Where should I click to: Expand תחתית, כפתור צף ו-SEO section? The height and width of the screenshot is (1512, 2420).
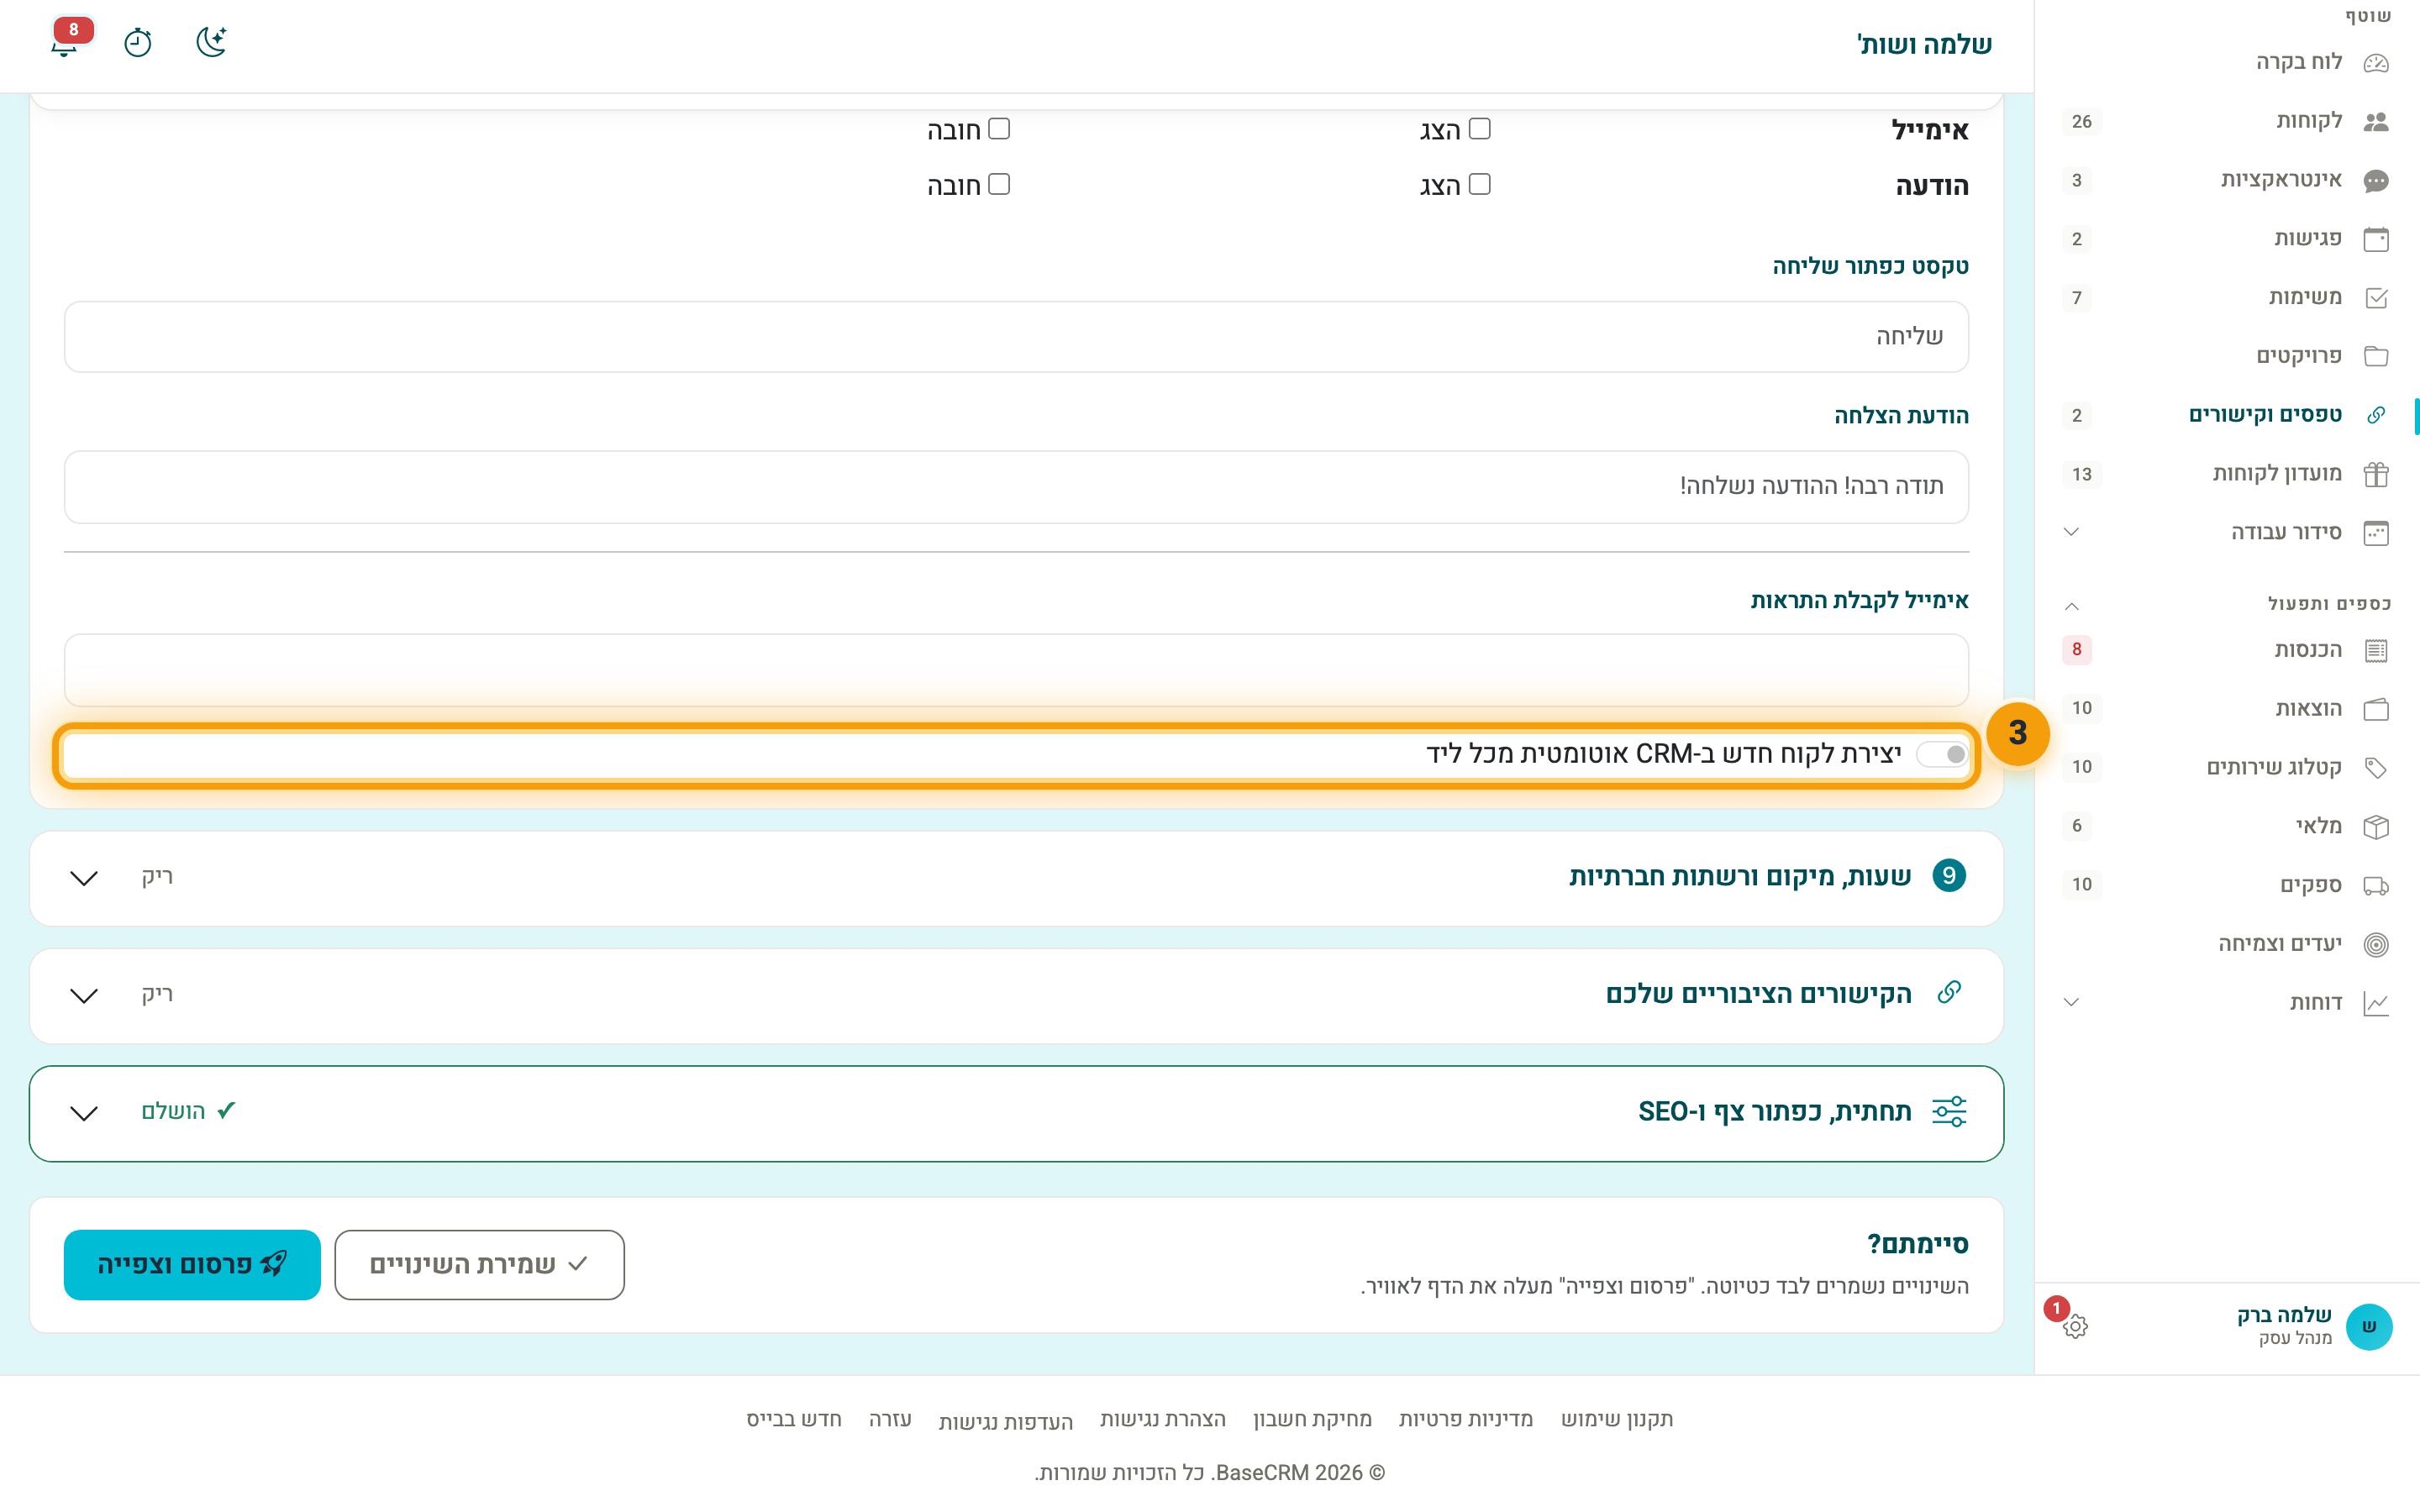pos(1016,1113)
